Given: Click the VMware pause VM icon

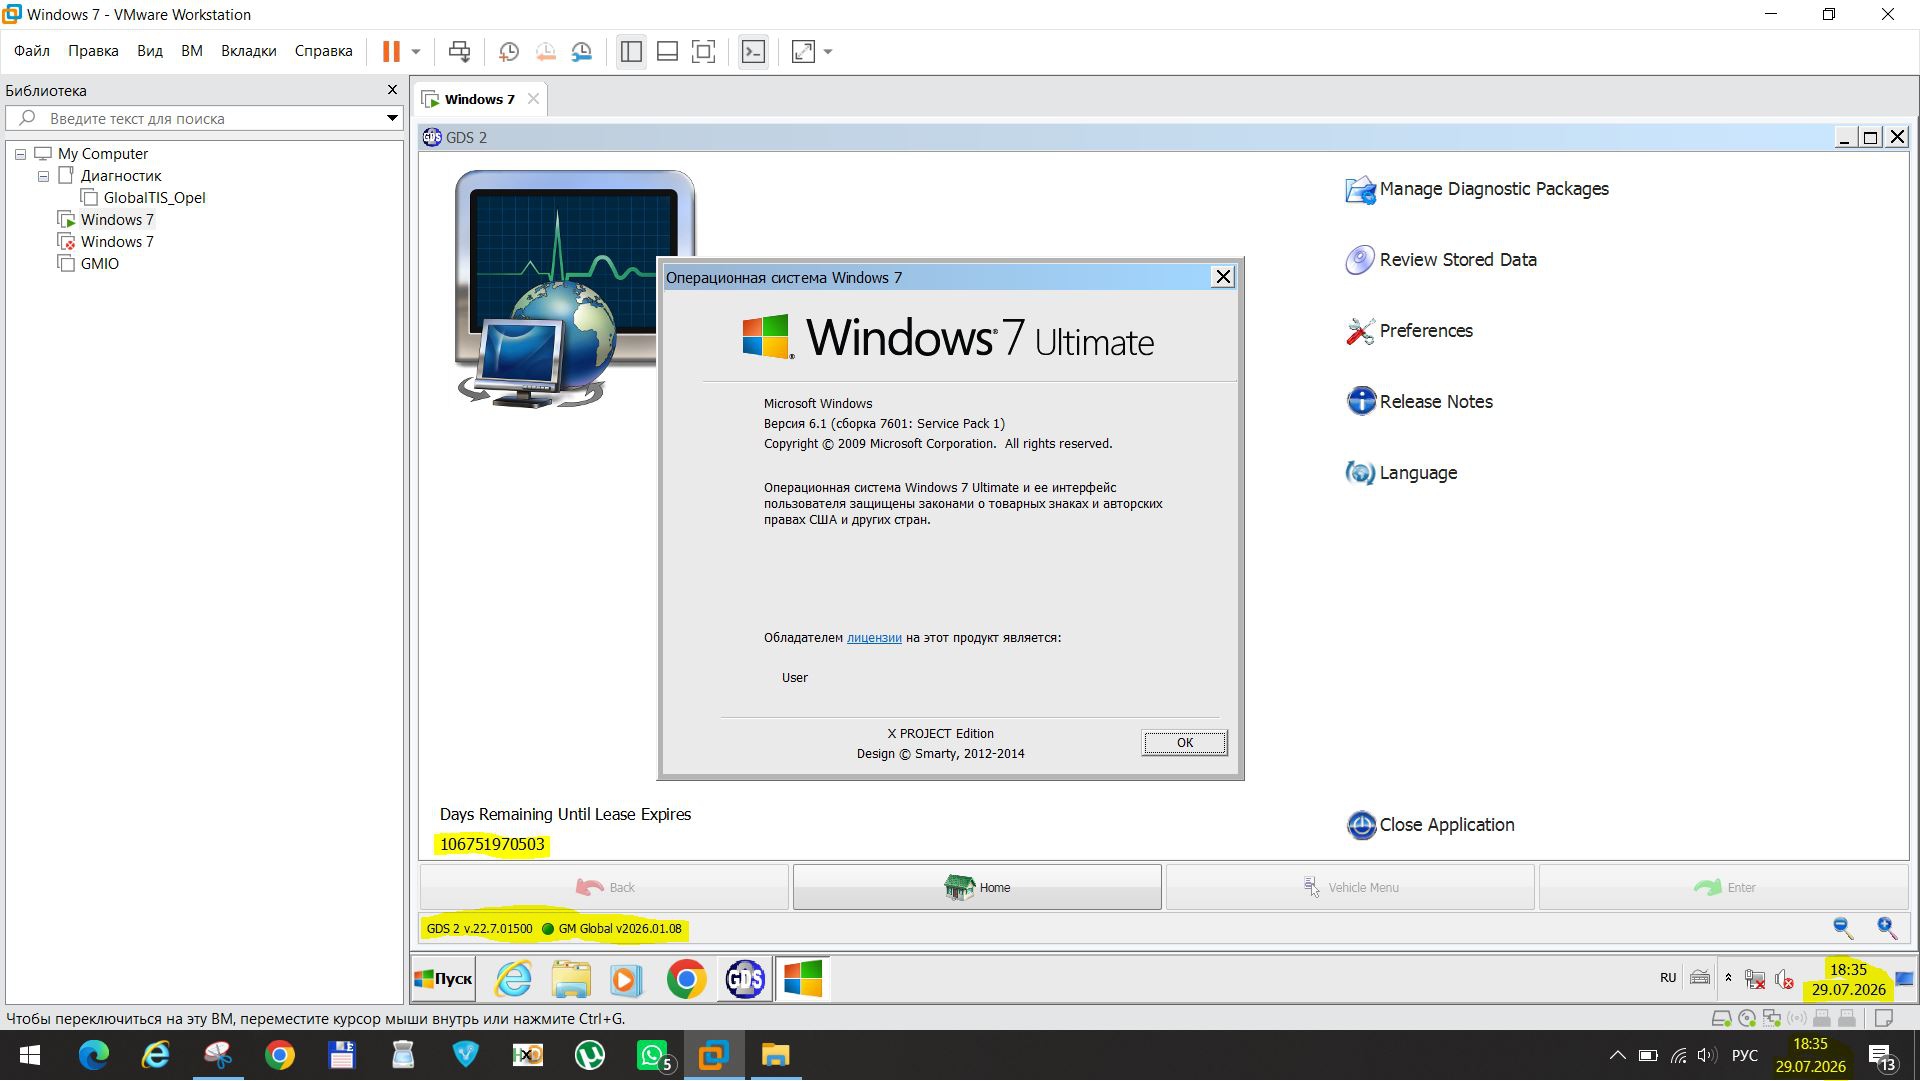Looking at the screenshot, I should click(x=391, y=51).
